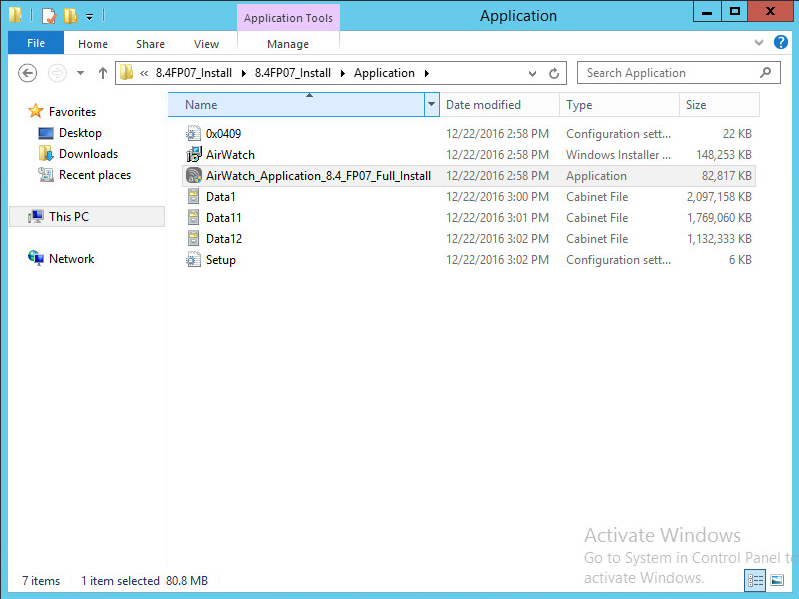Click the Downloads folder icon in sidebar

point(46,153)
